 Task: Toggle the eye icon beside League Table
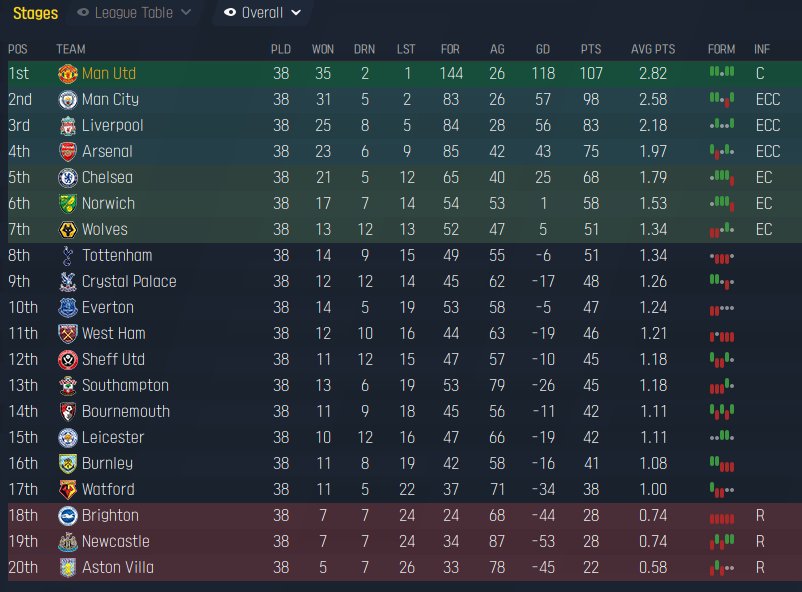click(83, 12)
